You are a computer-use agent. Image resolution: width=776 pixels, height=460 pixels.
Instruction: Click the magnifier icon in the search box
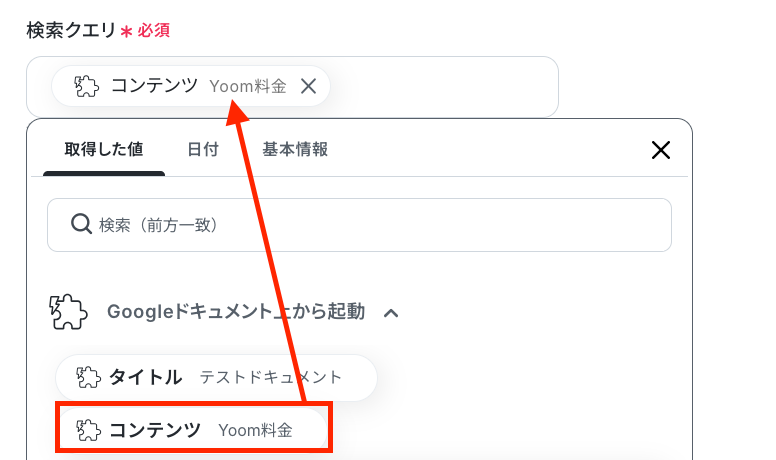tap(81, 224)
